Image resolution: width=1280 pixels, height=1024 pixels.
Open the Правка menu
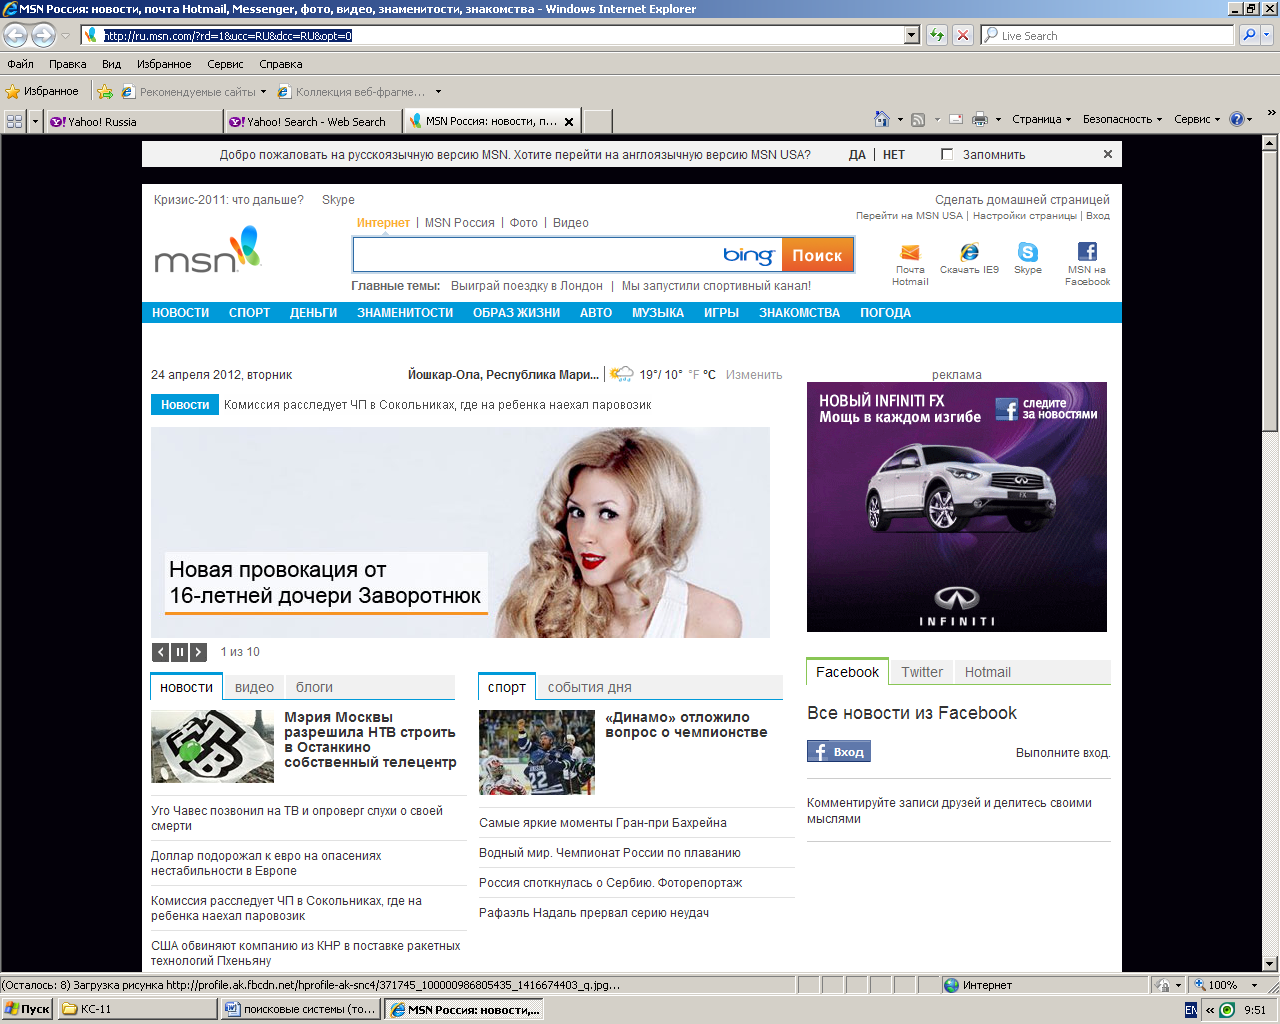pos(67,64)
